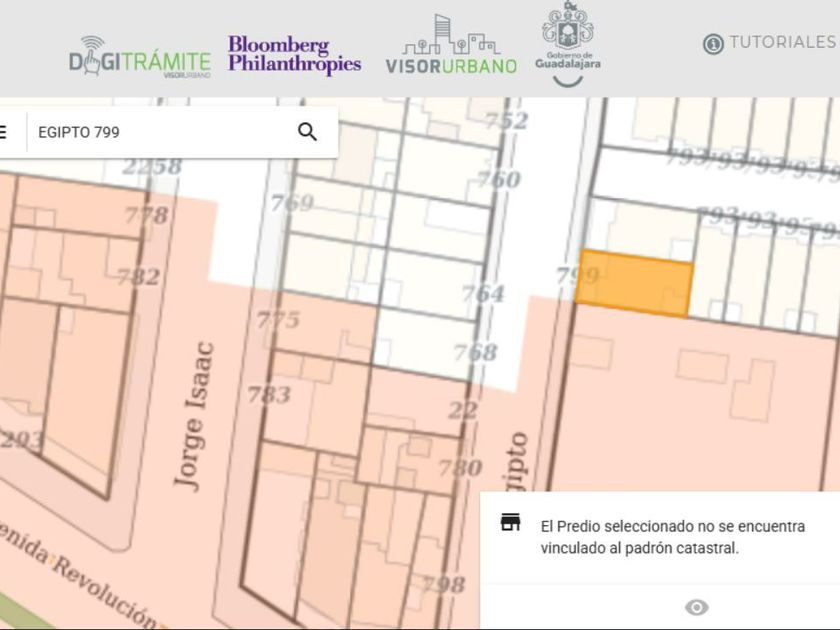Click the parcel numbered 780
This screenshot has height=630, width=840.
461,468
